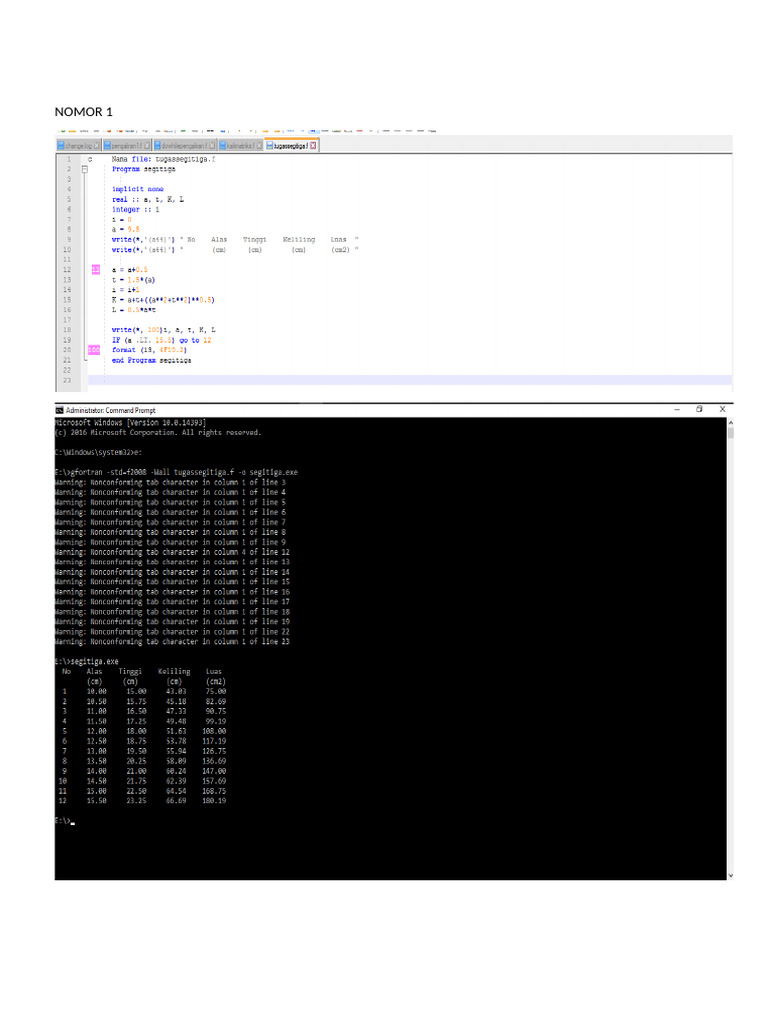768x1024 pixels.
Task: Click the Command Prompt scrollbar down arrow
Action: [x=730, y=875]
